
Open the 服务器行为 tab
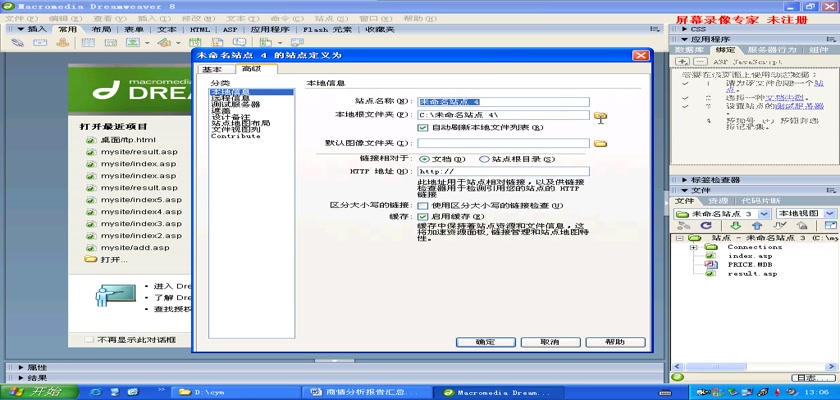tap(772, 50)
